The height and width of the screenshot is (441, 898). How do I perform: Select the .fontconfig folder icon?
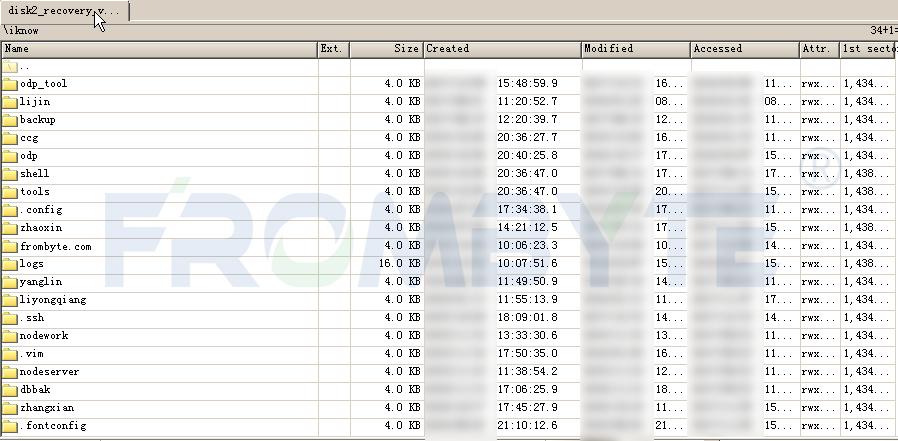coord(10,426)
